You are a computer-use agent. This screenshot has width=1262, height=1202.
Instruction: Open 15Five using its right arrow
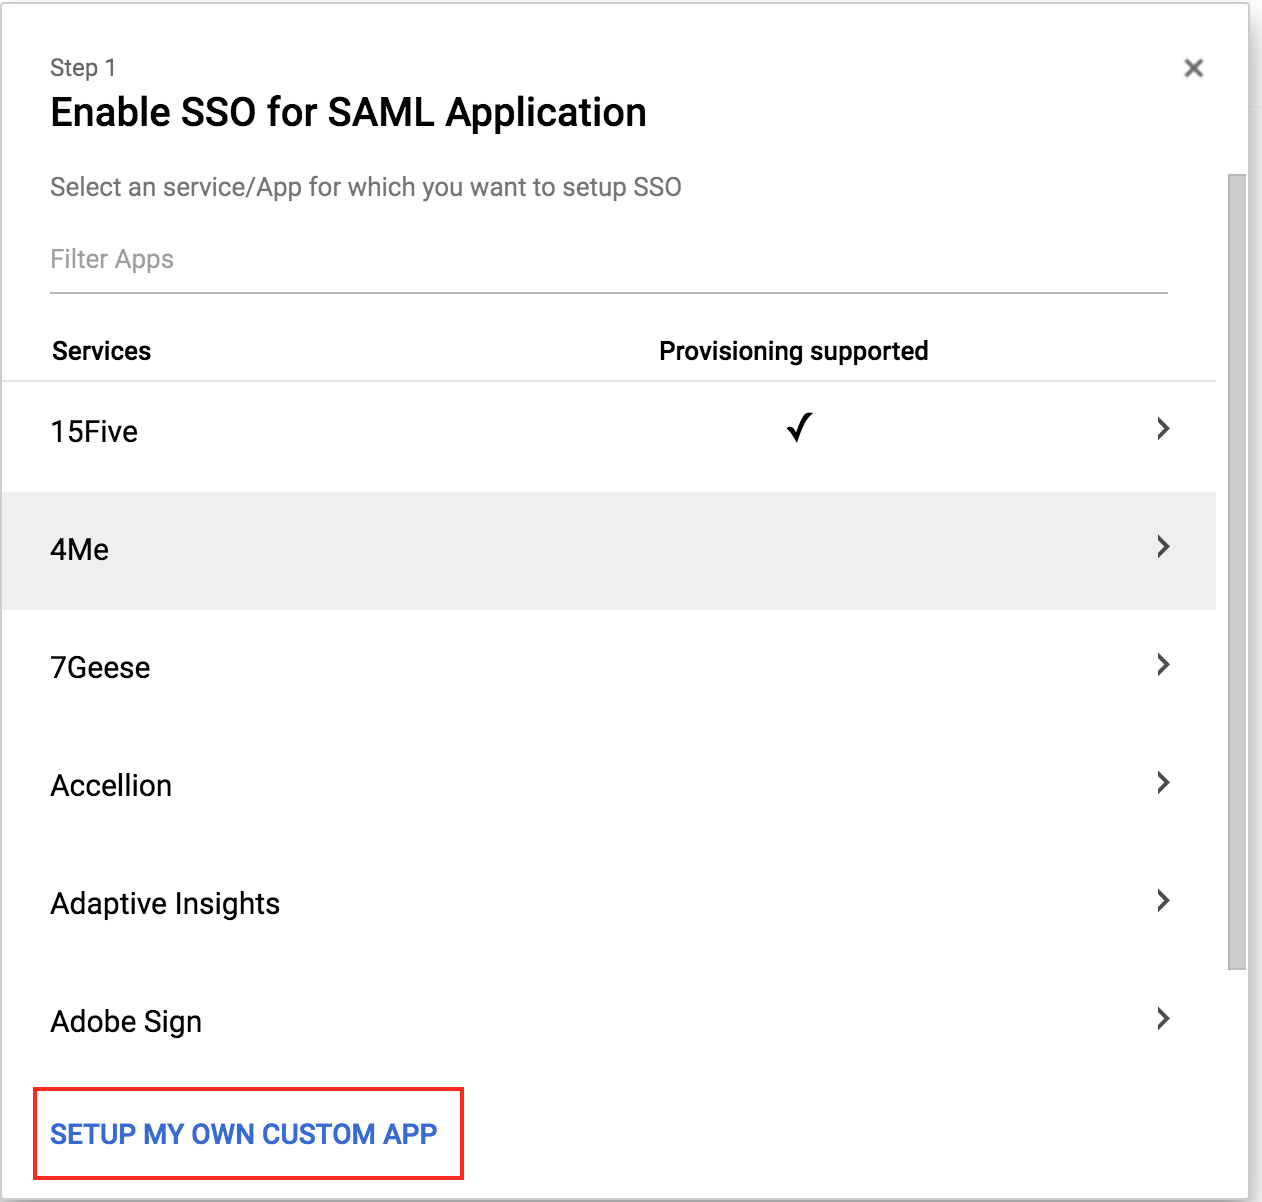click(x=1162, y=429)
